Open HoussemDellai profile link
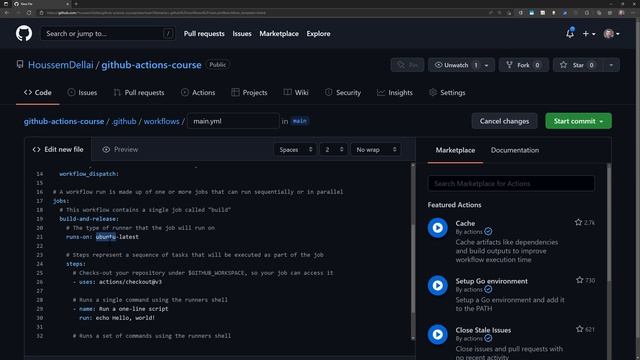Viewport: 640px width, 360px height. (x=60, y=65)
